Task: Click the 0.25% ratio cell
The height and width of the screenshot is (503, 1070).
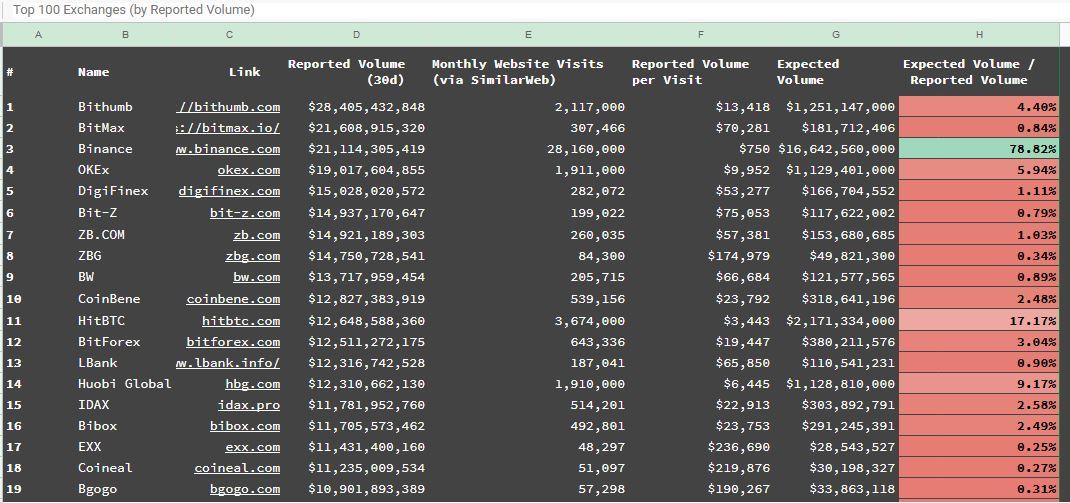Action: [x=979, y=447]
